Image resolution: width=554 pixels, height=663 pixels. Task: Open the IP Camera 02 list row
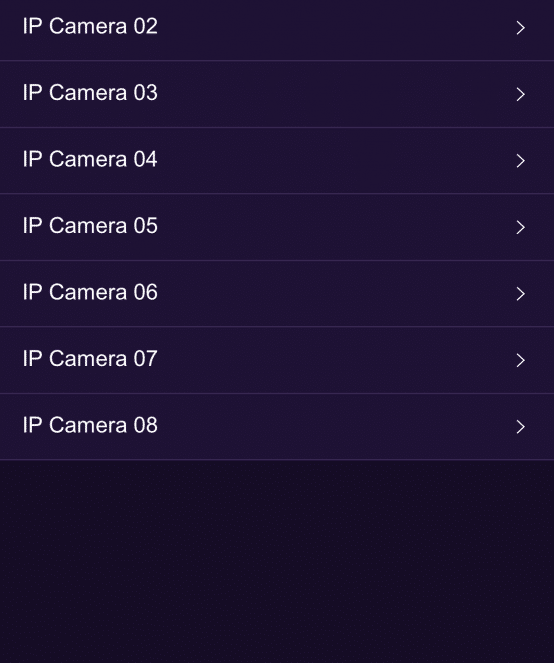click(x=277, y=30)
